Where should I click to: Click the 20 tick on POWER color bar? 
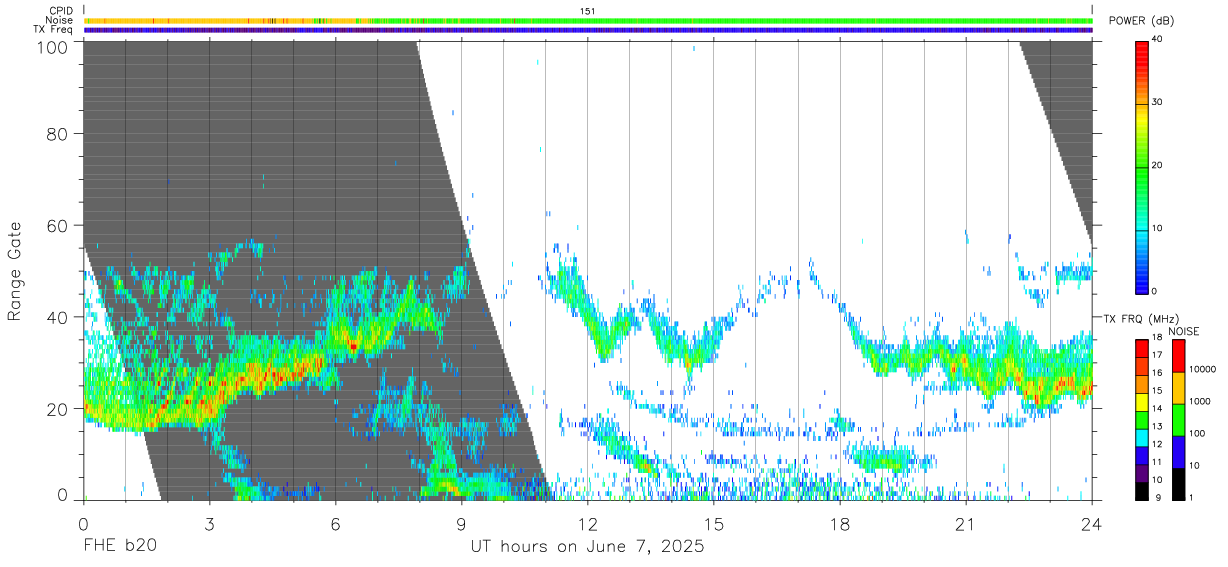(x=1156, y=165)
